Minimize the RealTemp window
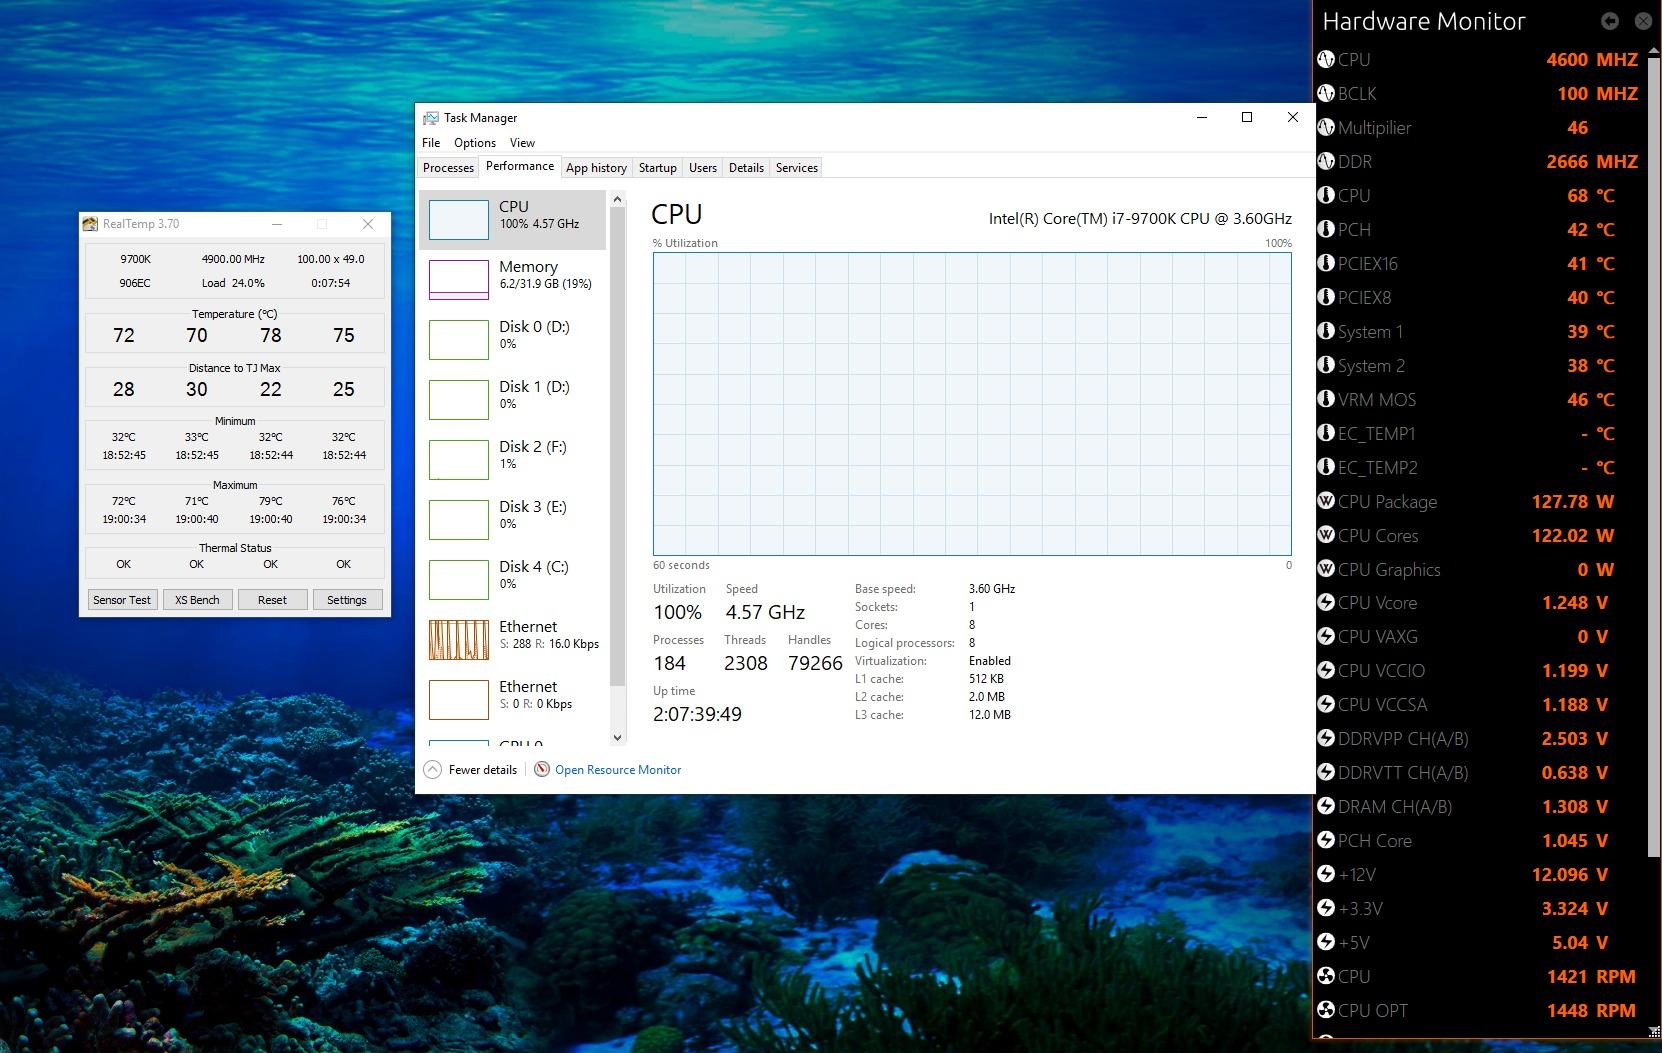The height and width of the screenshot is (1053, 1662). coord(277,224)
